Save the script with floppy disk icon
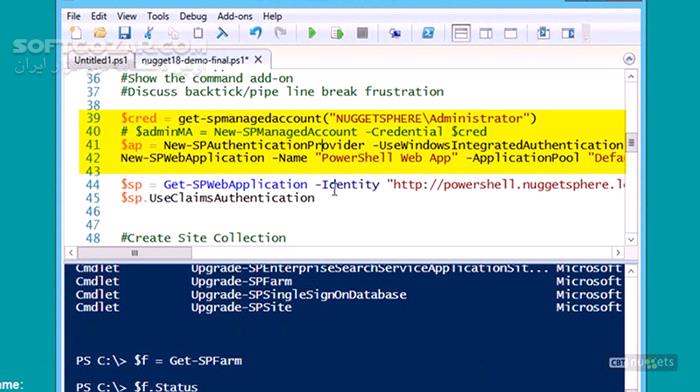 [125, 33]
